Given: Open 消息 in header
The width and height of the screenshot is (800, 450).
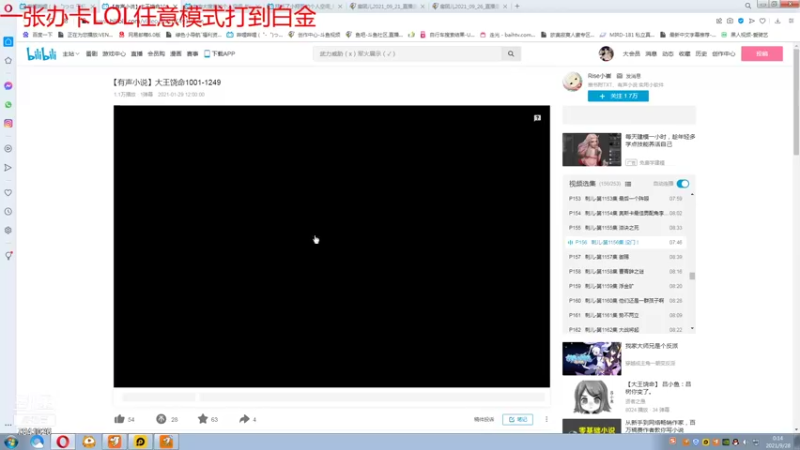Looking at the screenshot, I should (651, 54).
